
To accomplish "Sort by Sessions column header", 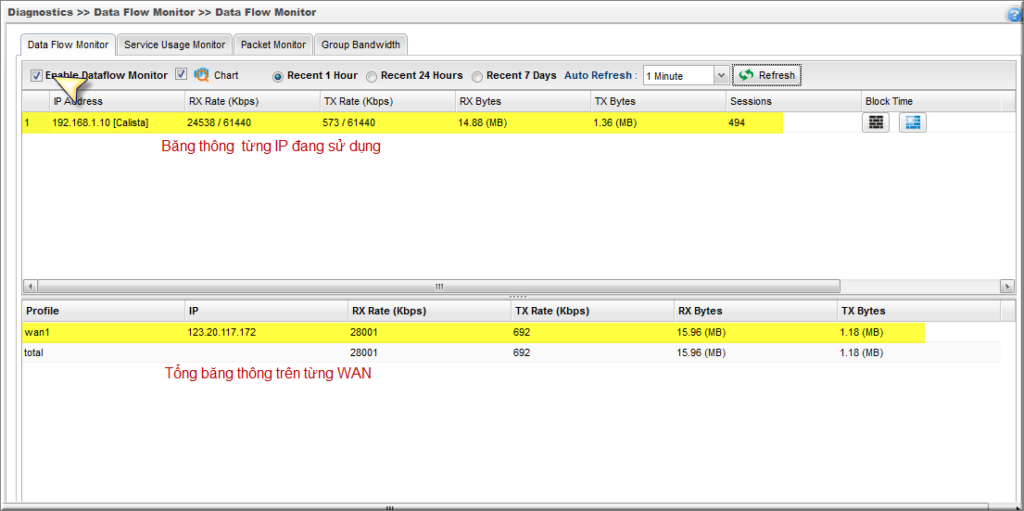I will coord(751,101).
